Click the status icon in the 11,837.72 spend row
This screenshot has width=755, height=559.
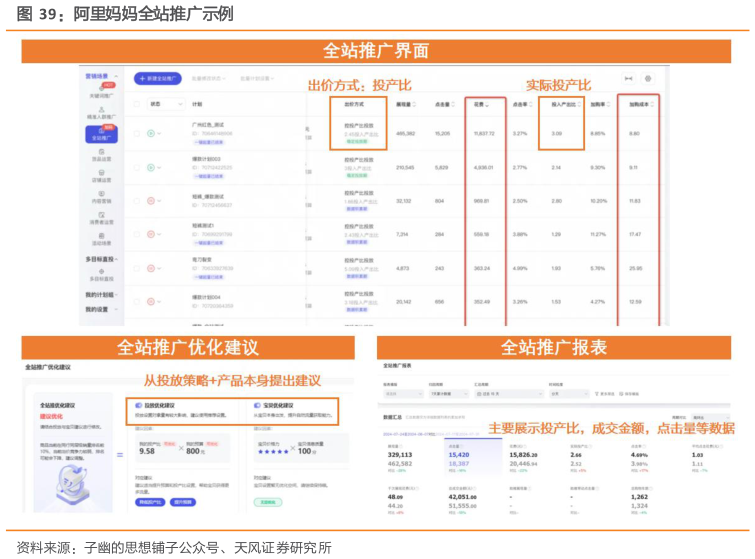click(x=151, y=133)
